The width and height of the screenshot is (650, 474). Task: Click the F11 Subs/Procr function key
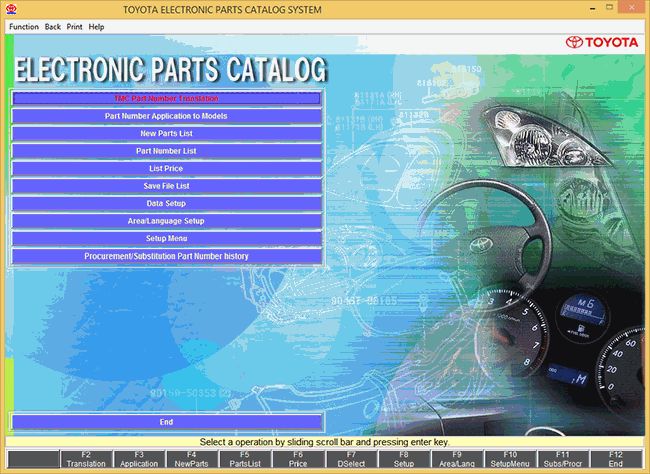[x=563, y=459]
